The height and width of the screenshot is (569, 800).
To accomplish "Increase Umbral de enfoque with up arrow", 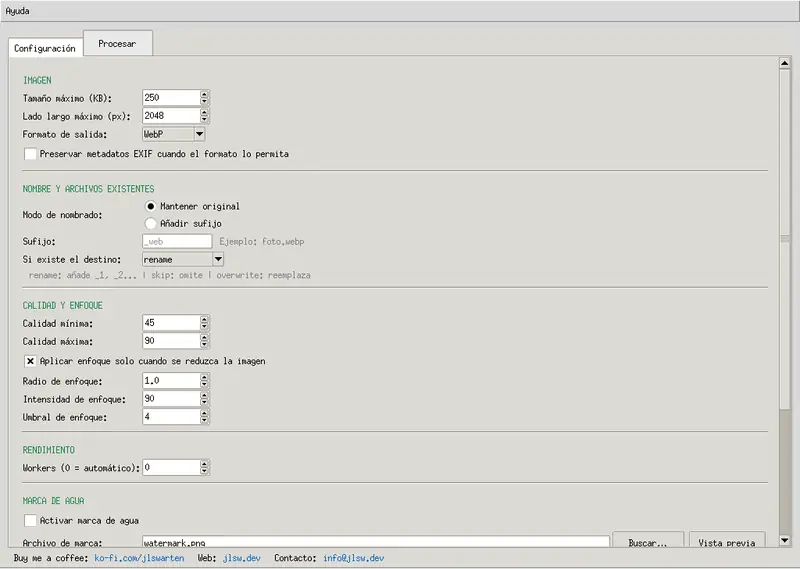I will [205, 413].
